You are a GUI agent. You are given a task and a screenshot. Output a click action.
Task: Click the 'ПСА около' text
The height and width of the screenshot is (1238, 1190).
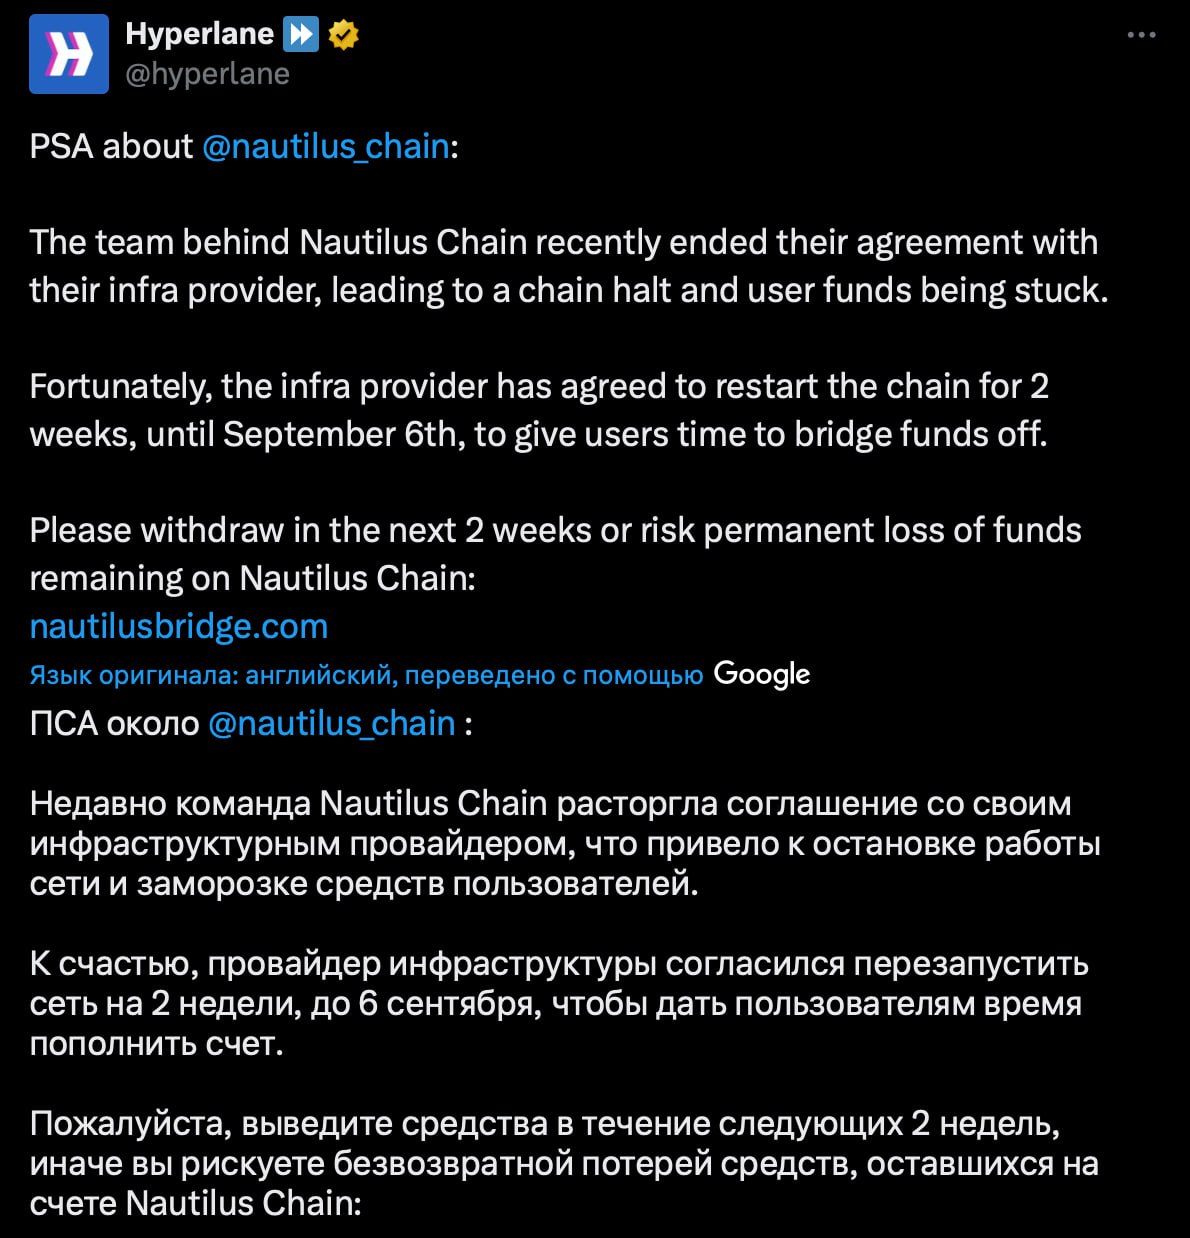[114, 723]
